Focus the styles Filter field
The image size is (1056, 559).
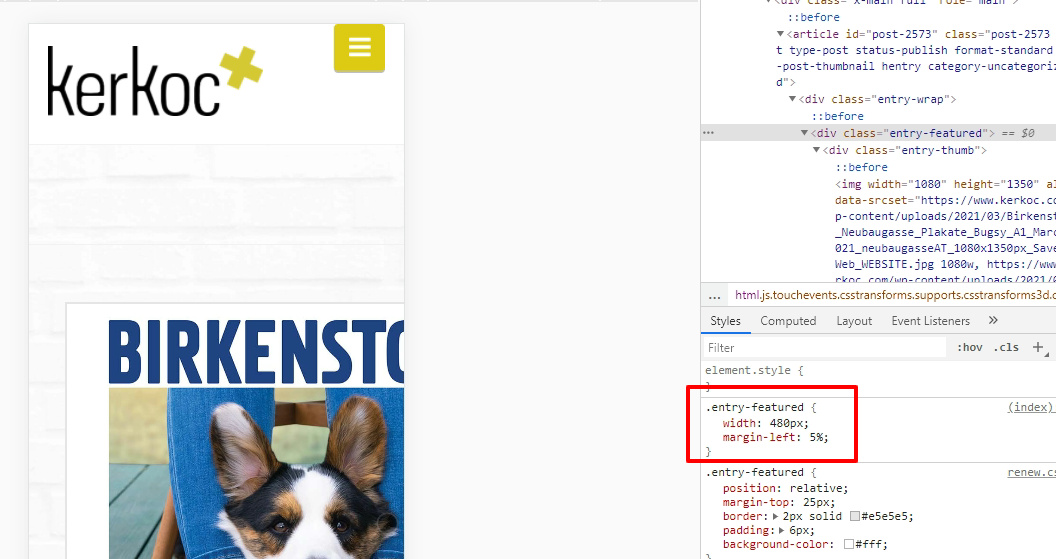(824, 348)
